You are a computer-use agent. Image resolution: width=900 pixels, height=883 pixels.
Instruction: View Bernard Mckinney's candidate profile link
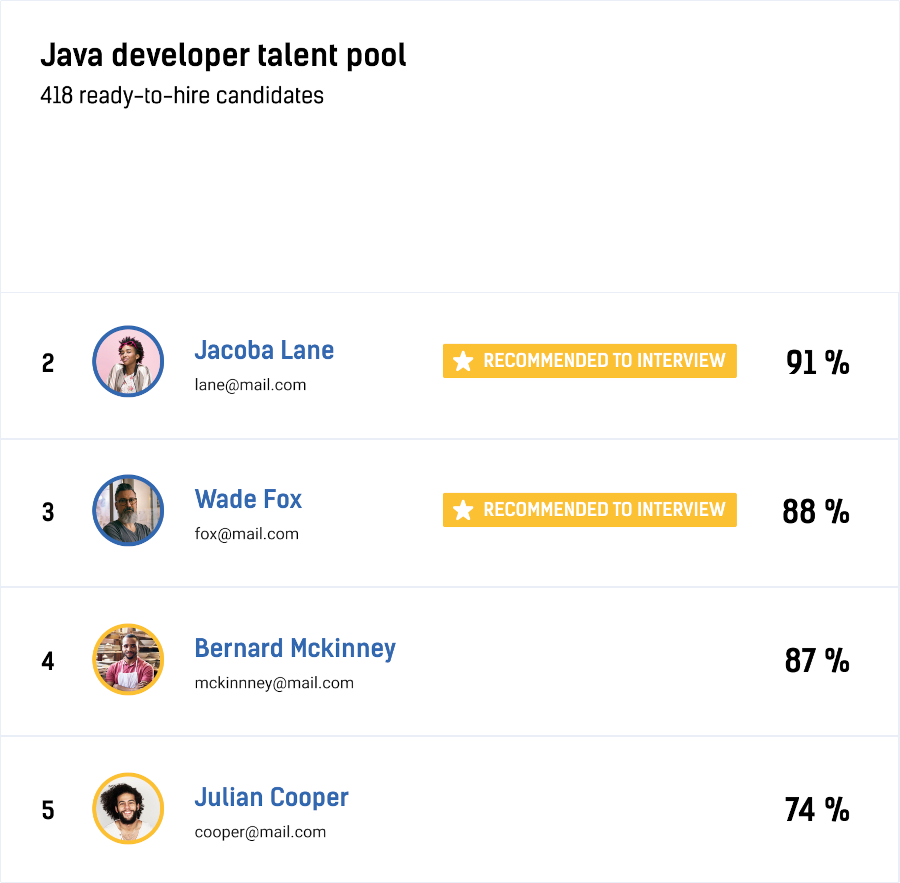click(x=295, y=648)
